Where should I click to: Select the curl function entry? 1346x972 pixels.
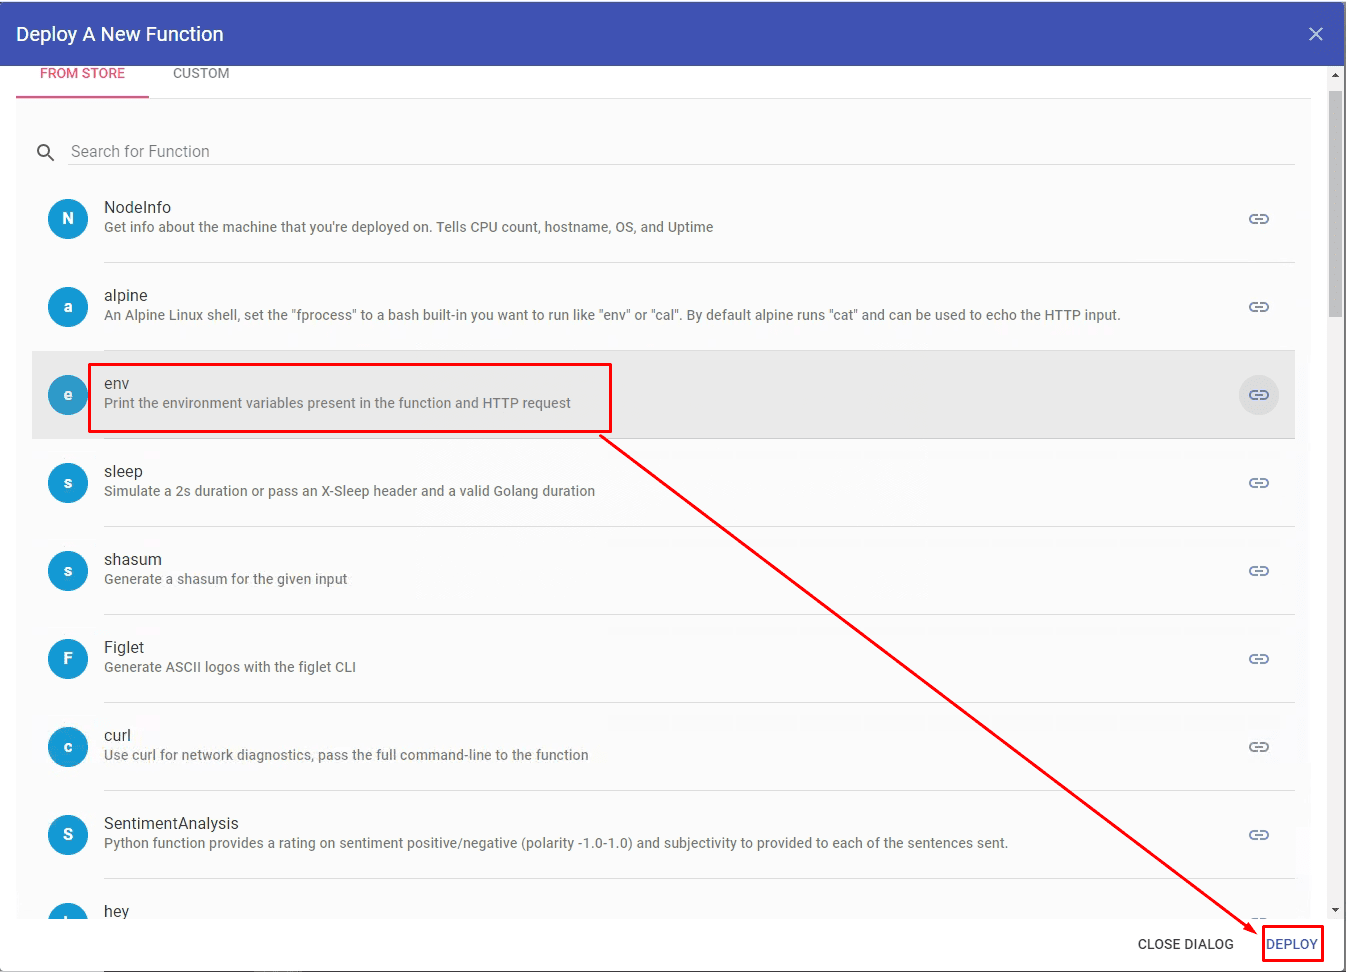[x=663, y=747]
